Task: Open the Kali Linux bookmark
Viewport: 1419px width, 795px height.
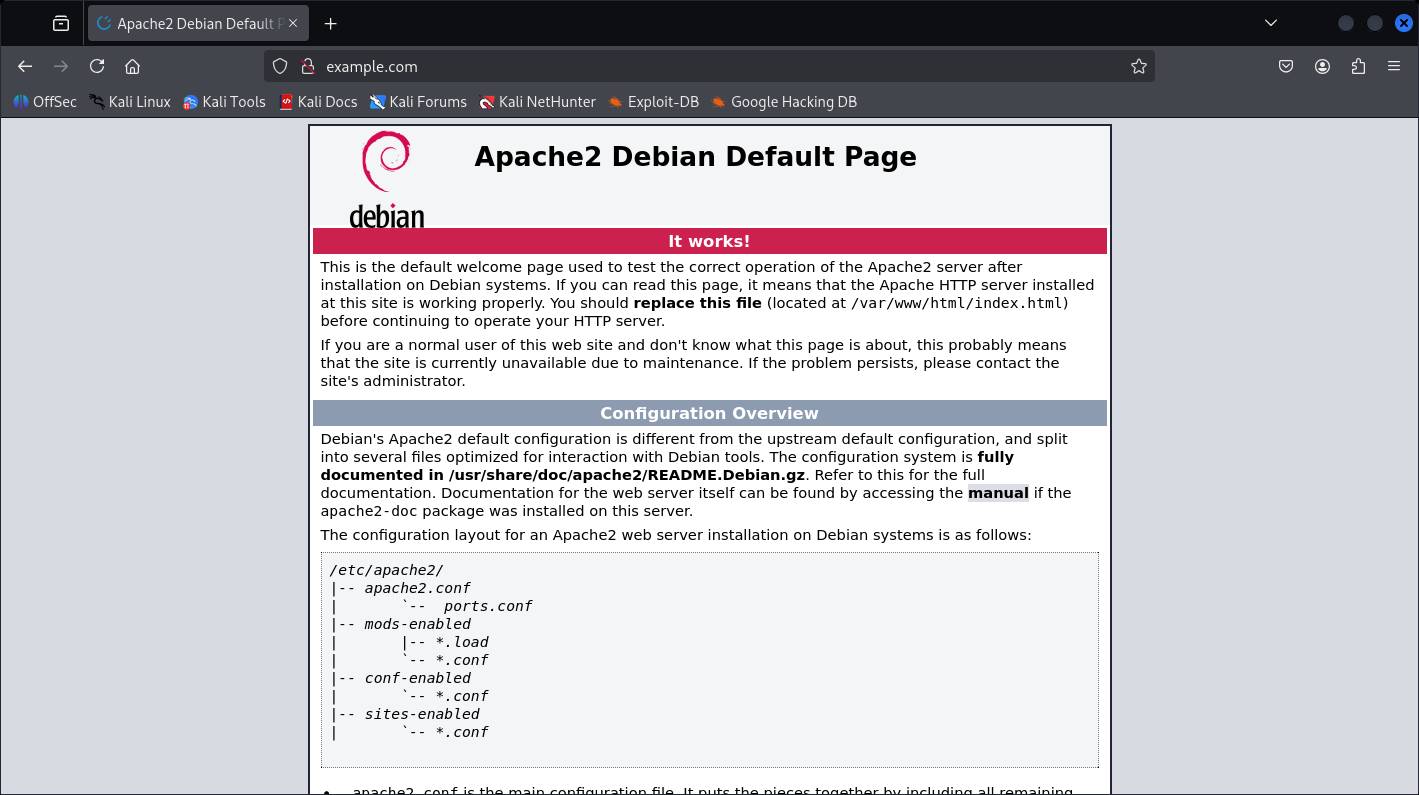Action: point(129,101)
